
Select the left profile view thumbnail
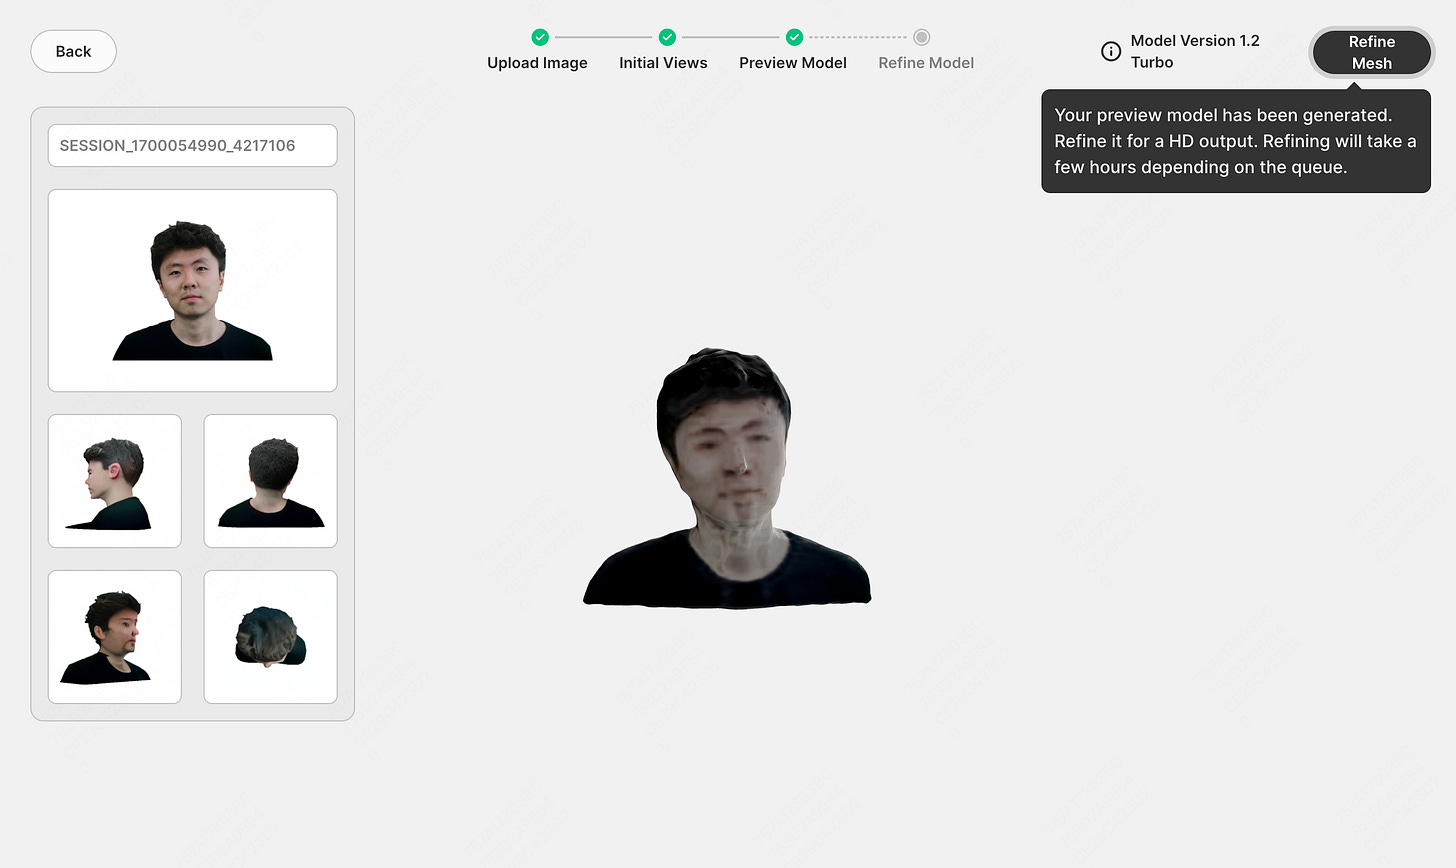(x=114, y=481)
